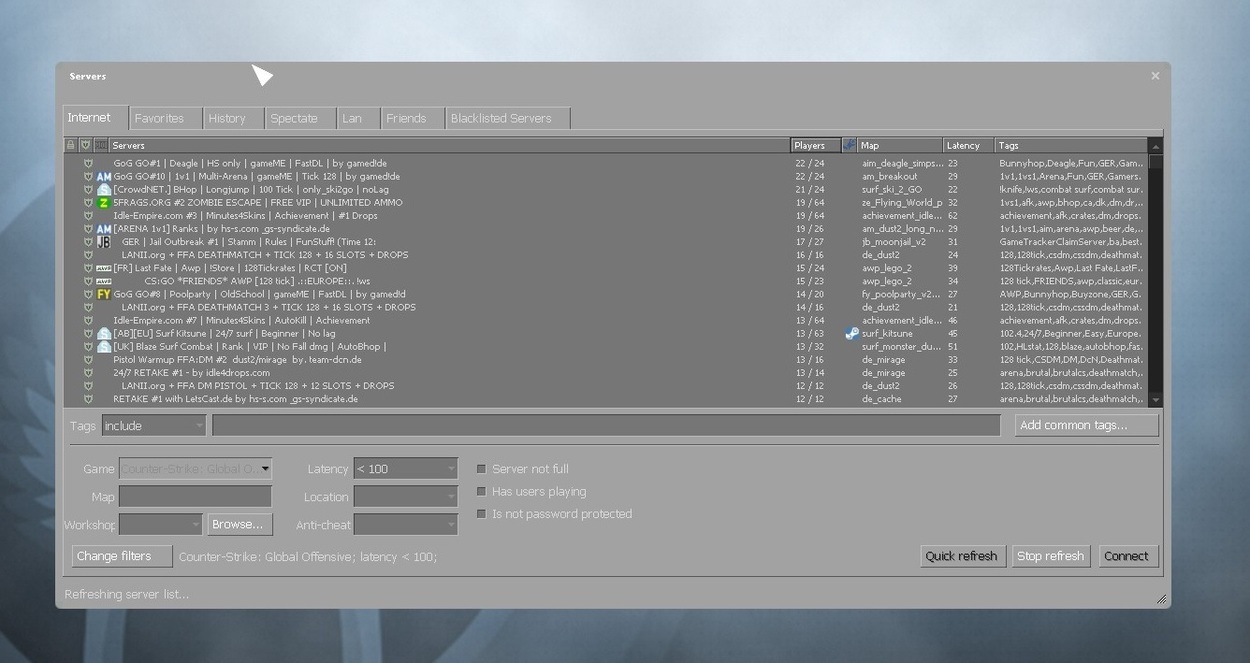1250x663 pixels.
Task: Switch to the Favorites tab
Action: pyautogui.click(x=165, y=118)
